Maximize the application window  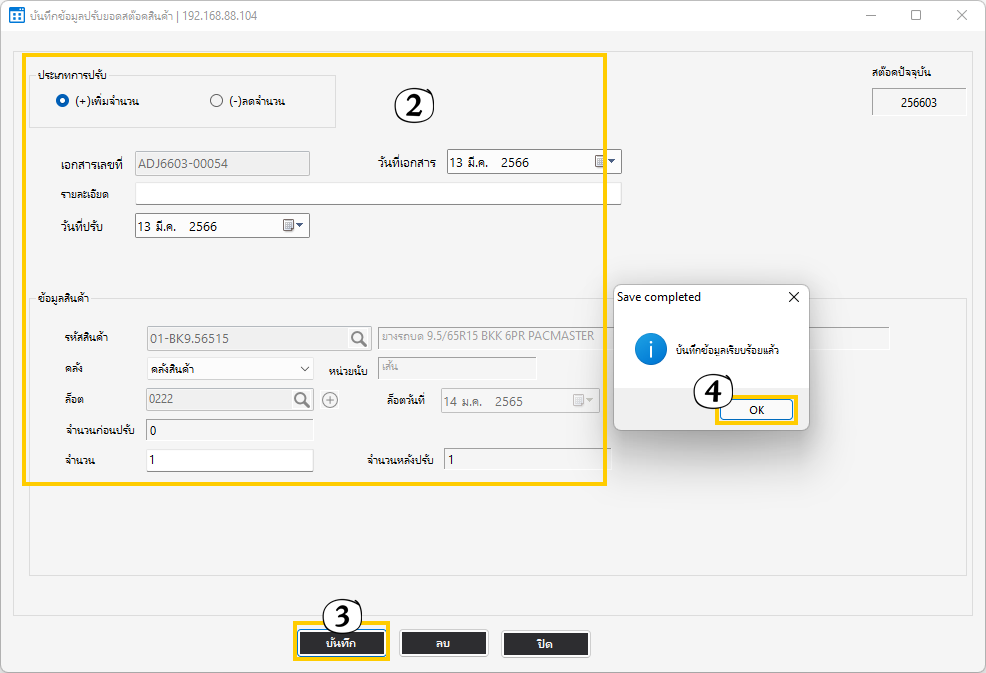coord(916,16)
